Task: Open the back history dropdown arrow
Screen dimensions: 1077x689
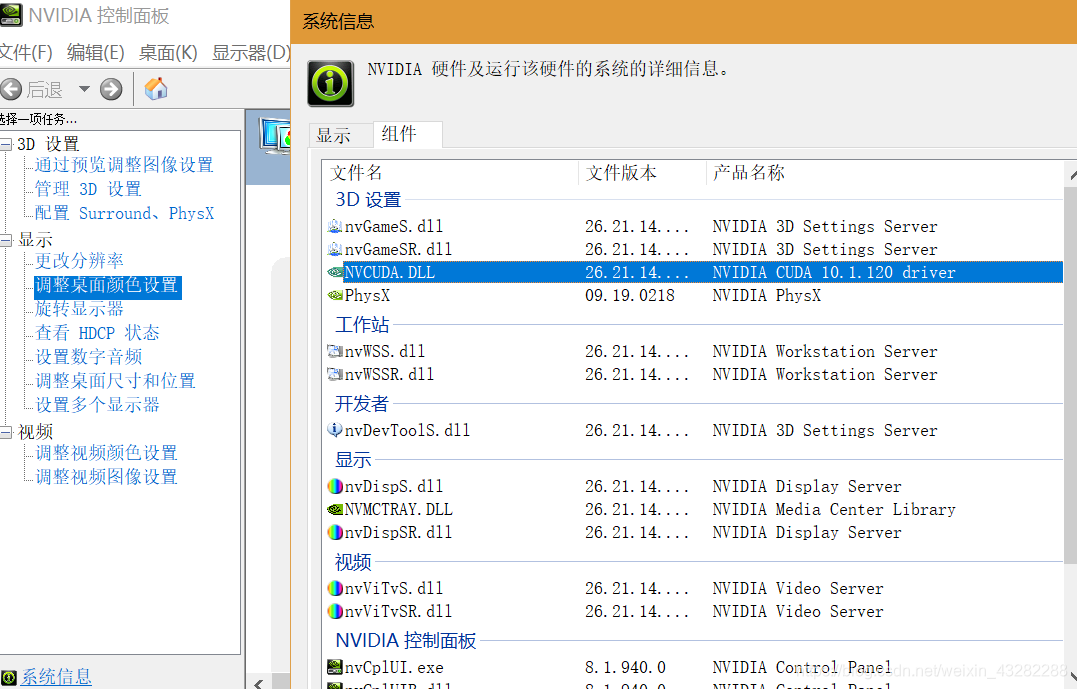Action: click(84, 89)
